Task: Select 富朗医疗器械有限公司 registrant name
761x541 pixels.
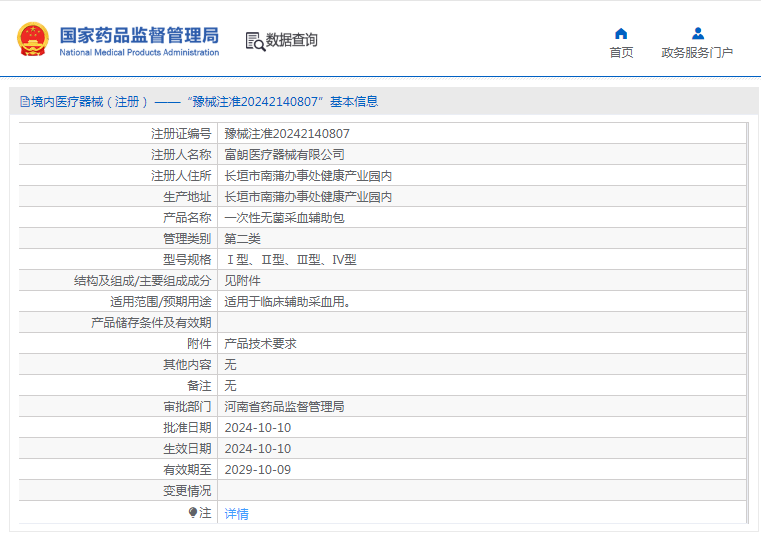Action: (x=284, y=154)
